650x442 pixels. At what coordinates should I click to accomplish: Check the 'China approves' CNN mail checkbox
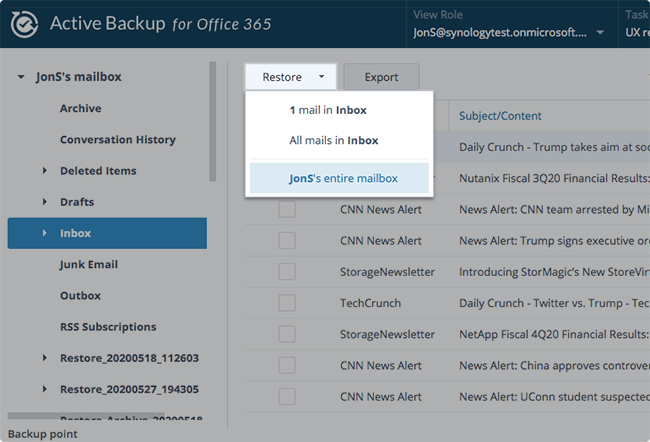(287, 365)
